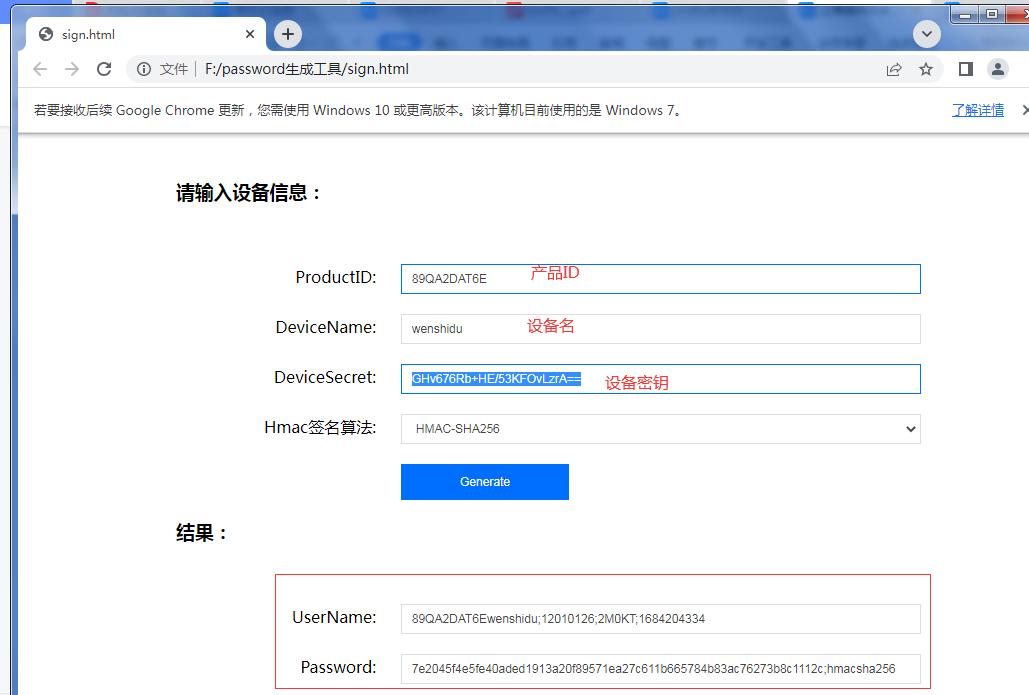The height and width of the screenshot is (695, 1029).
Task: Dismiss the Chrome update notification bar
Action: coord(1024,110)
